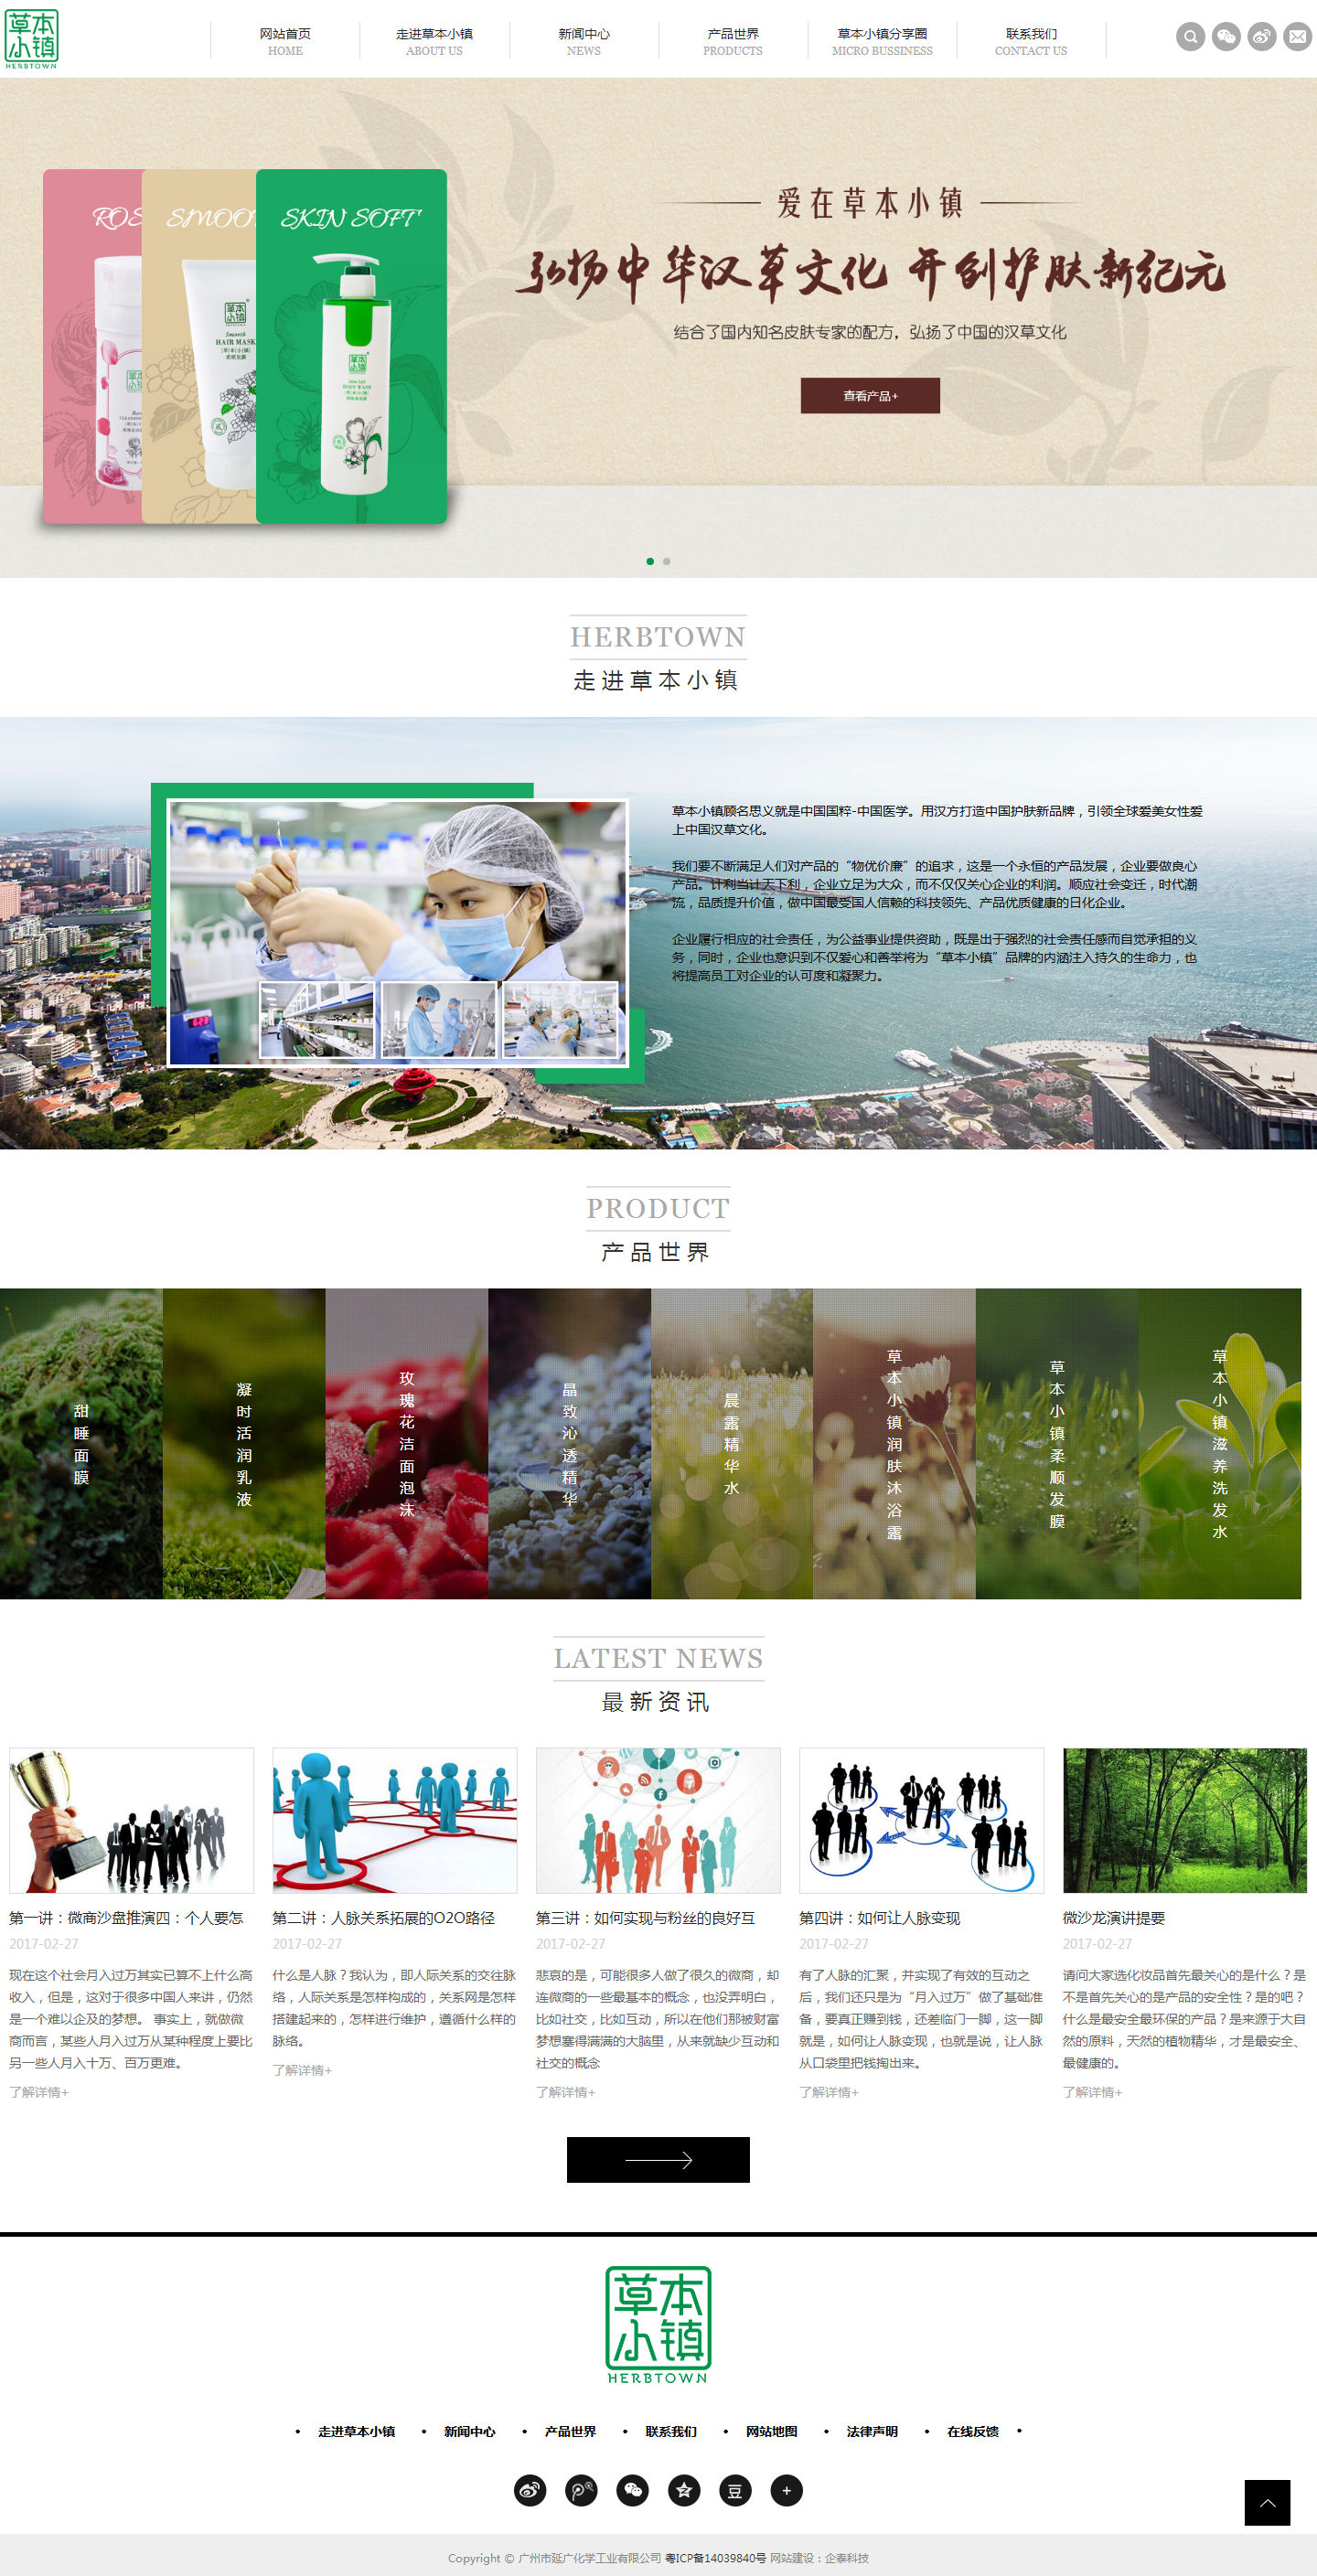
Task: Open the 网站地图 footer link
Action: coord(771,2431)
